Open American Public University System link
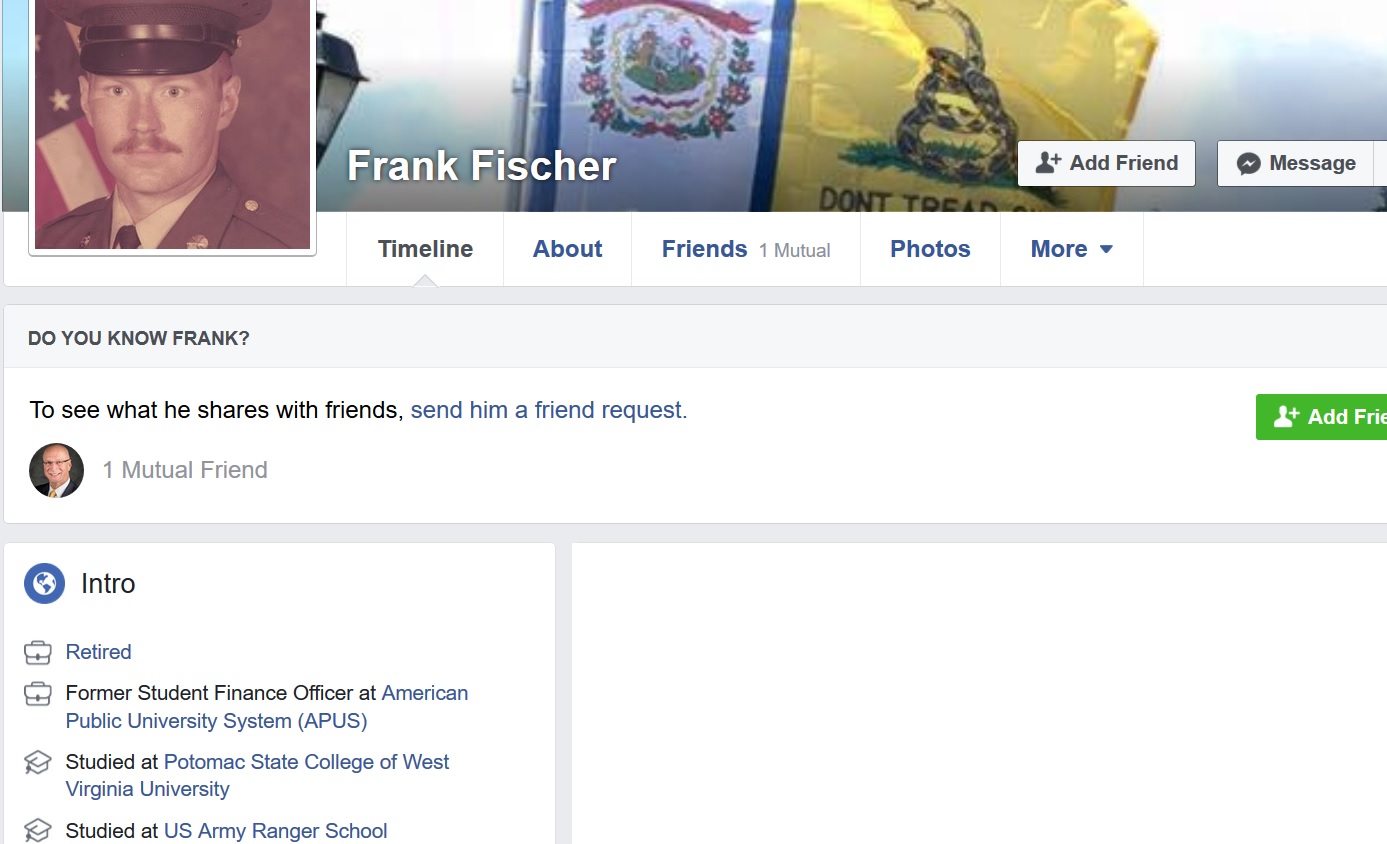This screenshot has height=844, width=1387. tap(267, 707)
